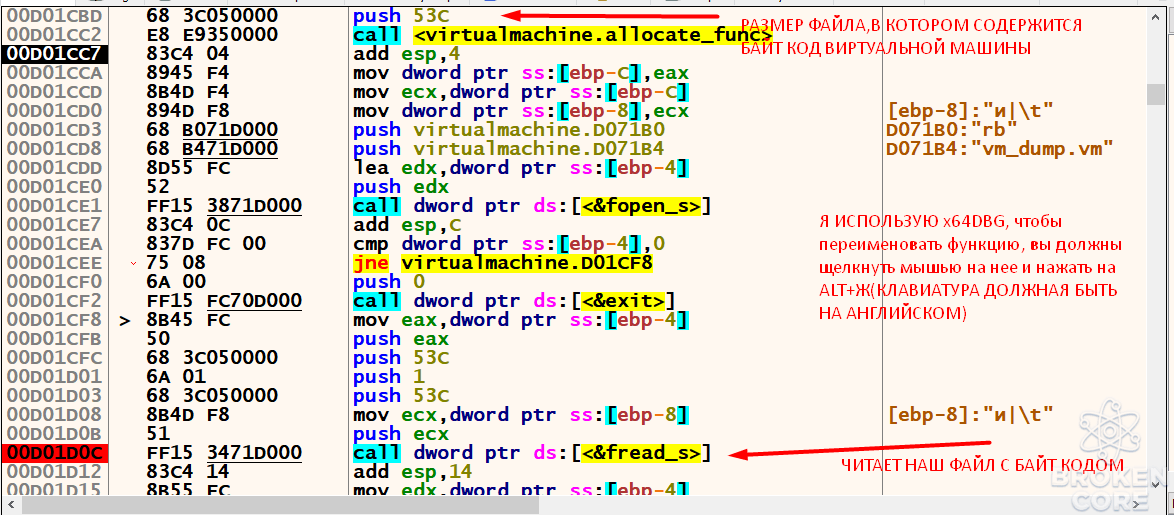1174x515 pixels.
Task: Click mov dword ptr ss:[ebp-C],eax instruction
Action: pyautogui.click(x=520, y=73)
